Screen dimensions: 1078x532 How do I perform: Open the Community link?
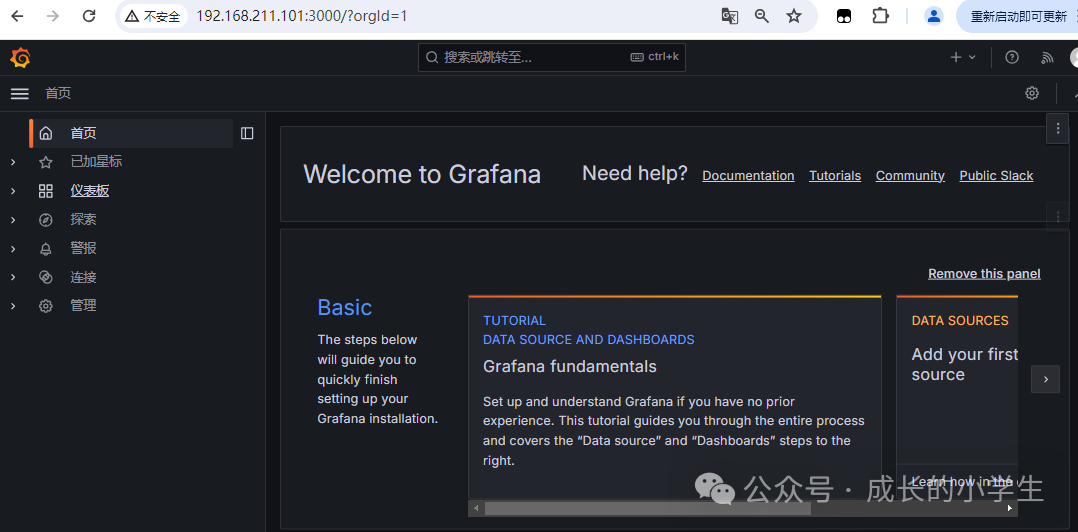[910, 176]
